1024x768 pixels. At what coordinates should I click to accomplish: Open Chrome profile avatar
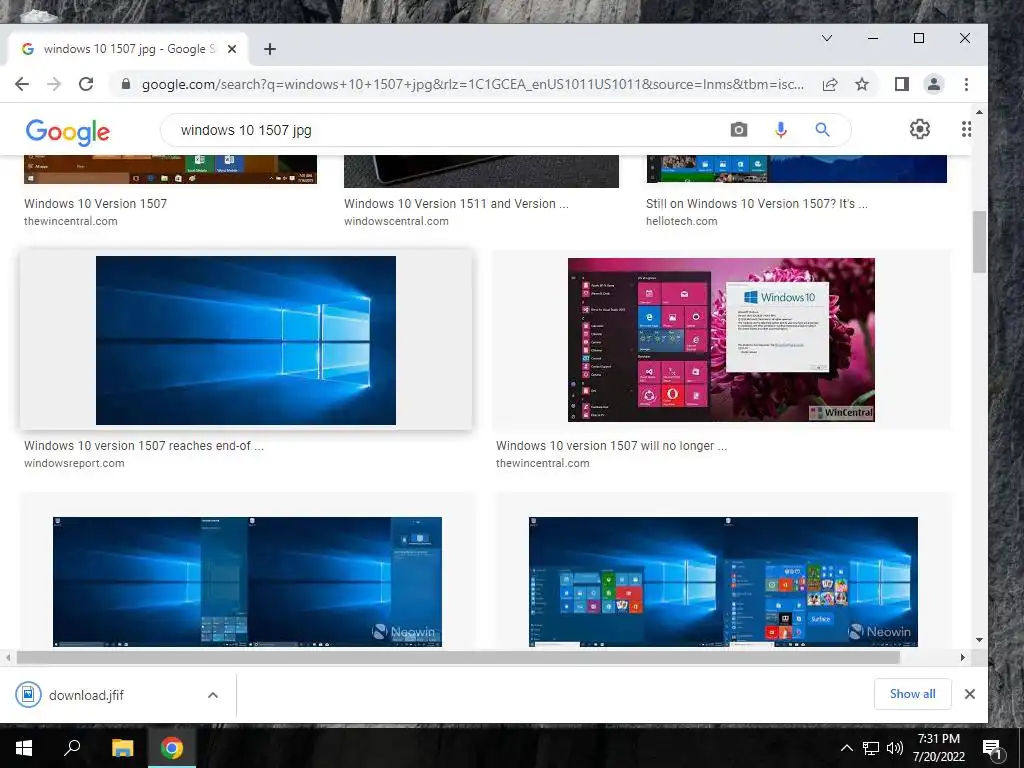934,84
